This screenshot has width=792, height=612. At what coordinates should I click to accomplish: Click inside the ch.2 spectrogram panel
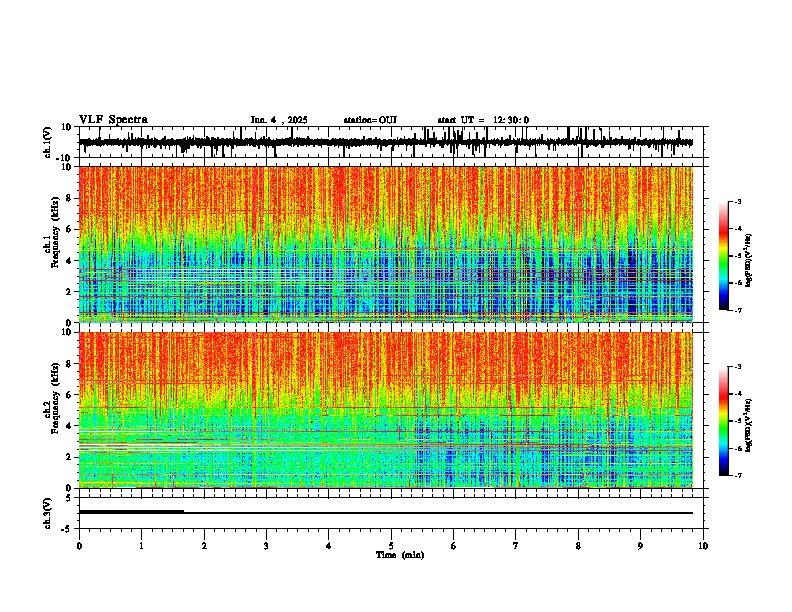[386, 410]
